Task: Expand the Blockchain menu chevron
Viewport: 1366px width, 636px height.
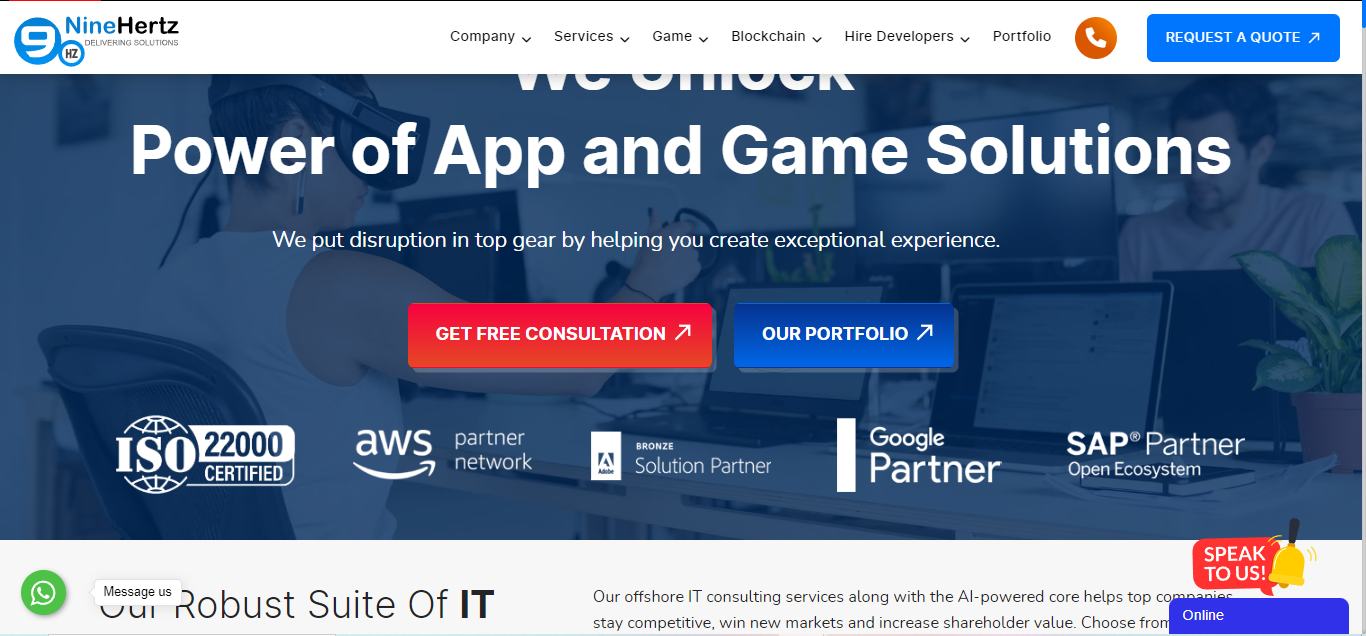Action: pyautogui.click(x=817, y=39)
